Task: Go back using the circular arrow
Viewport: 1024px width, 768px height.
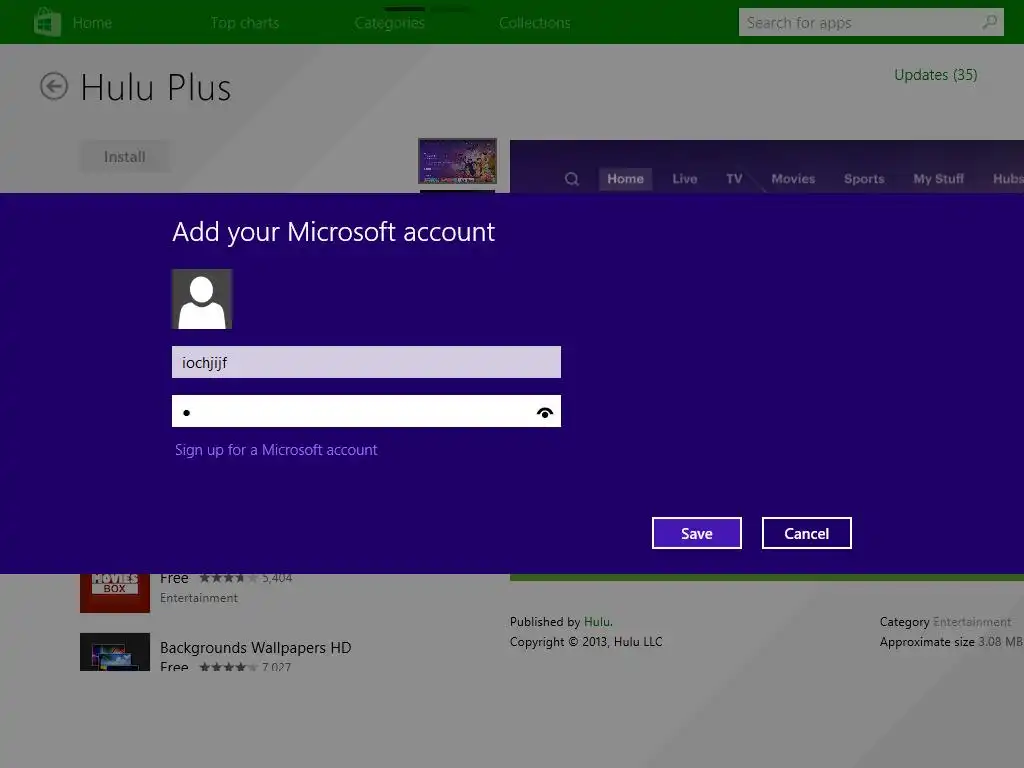Action: (x=54, y=86)
